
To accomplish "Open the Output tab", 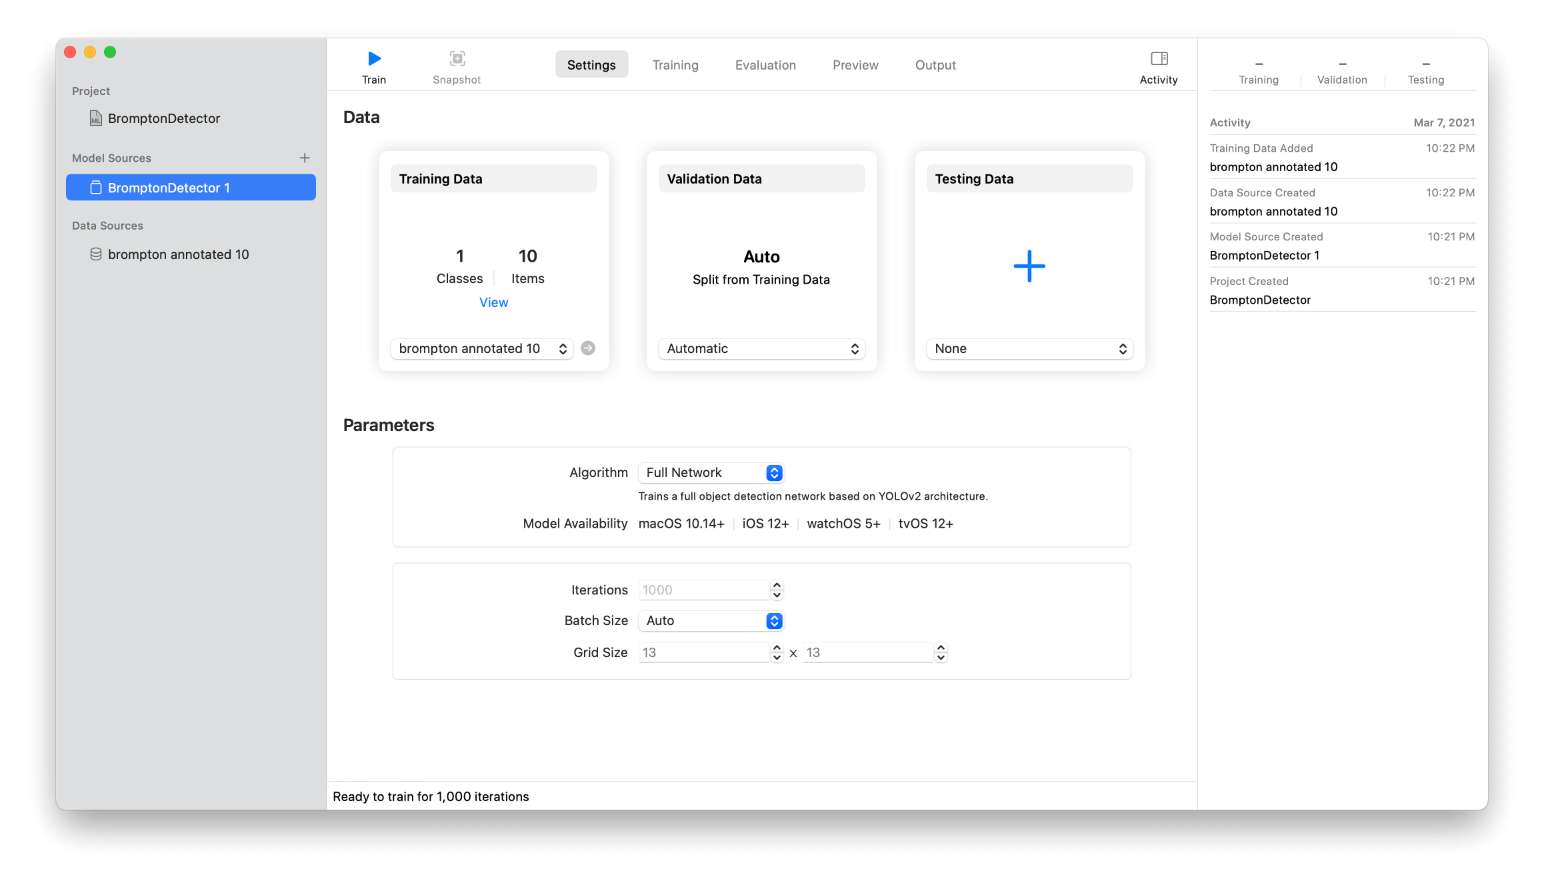I will pos(935,65).
